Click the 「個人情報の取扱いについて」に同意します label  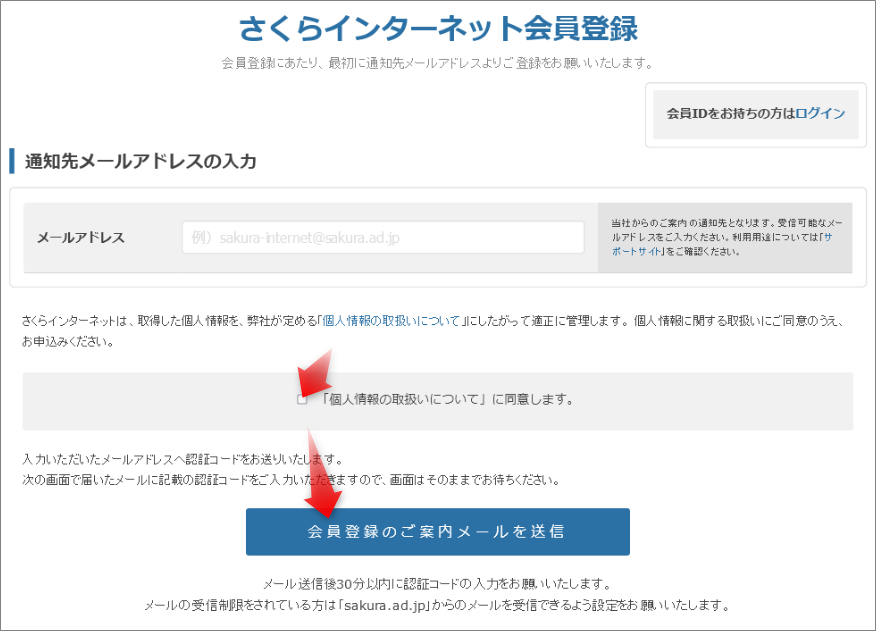(448, 400)
